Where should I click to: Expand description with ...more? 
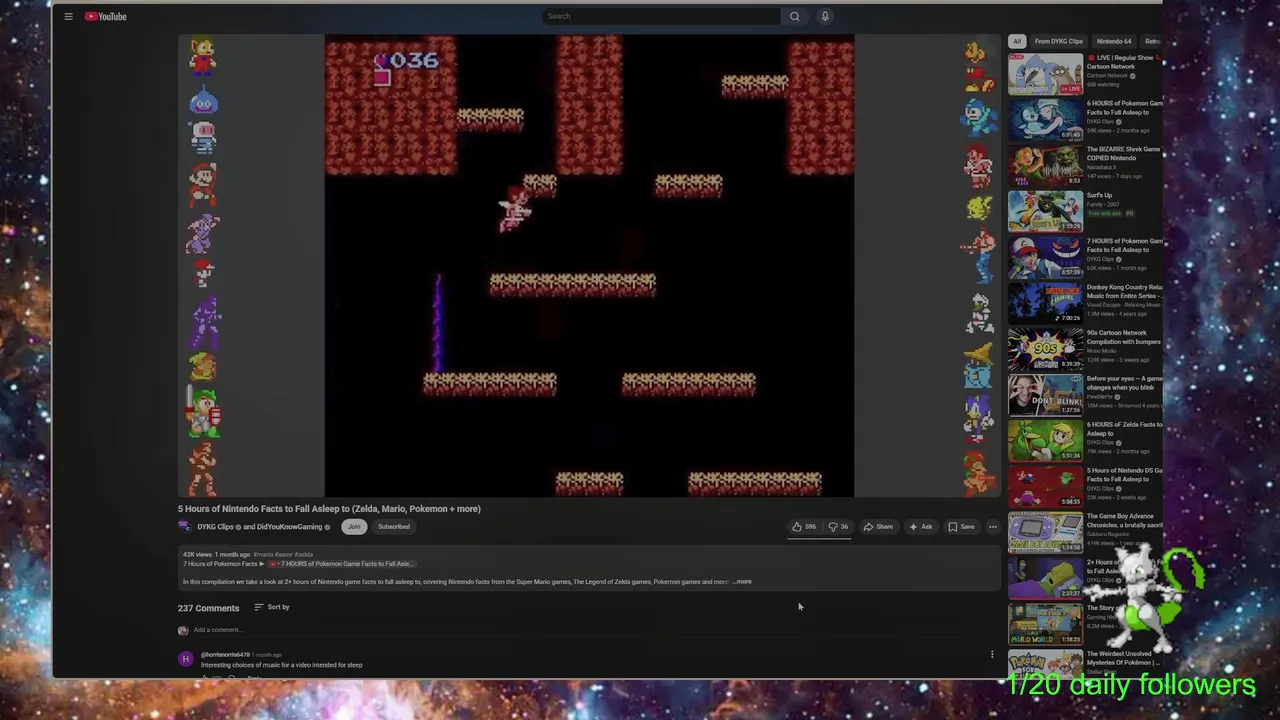click(742, 582)
